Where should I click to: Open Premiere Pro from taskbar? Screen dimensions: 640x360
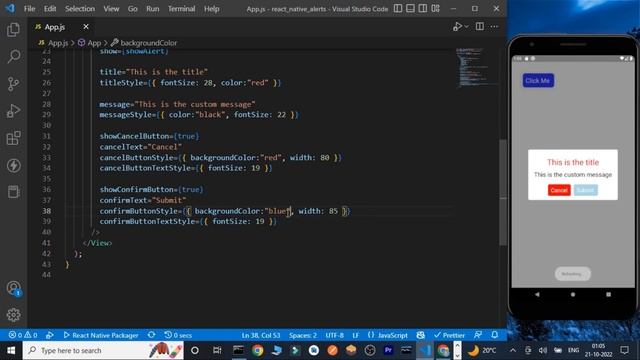388,350
